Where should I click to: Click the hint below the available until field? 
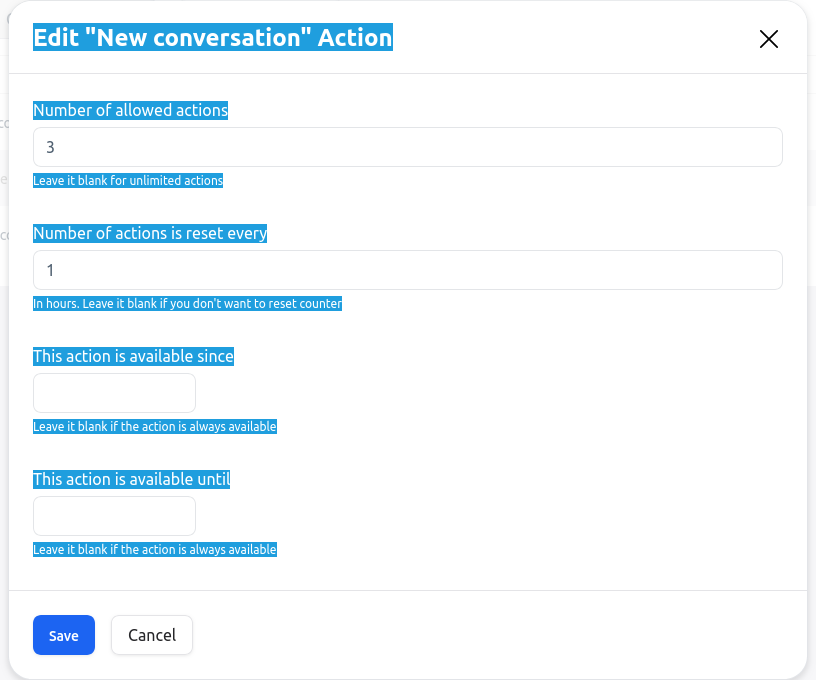(x=155, y=550)
